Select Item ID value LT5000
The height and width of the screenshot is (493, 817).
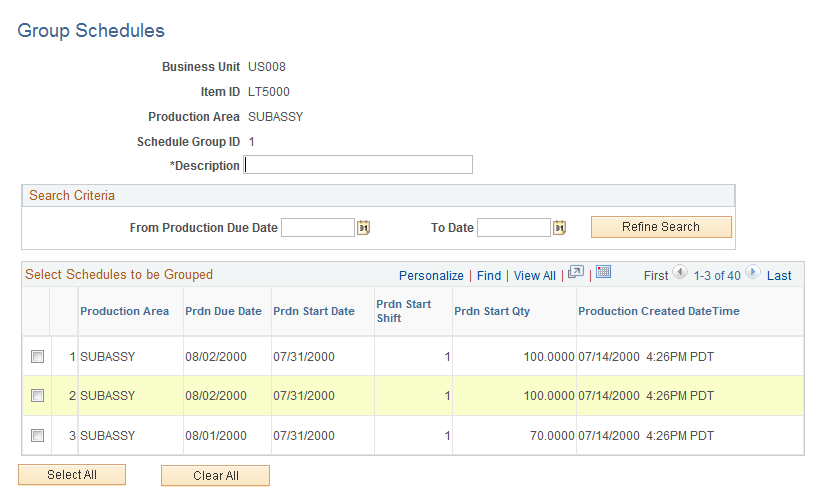269,92
